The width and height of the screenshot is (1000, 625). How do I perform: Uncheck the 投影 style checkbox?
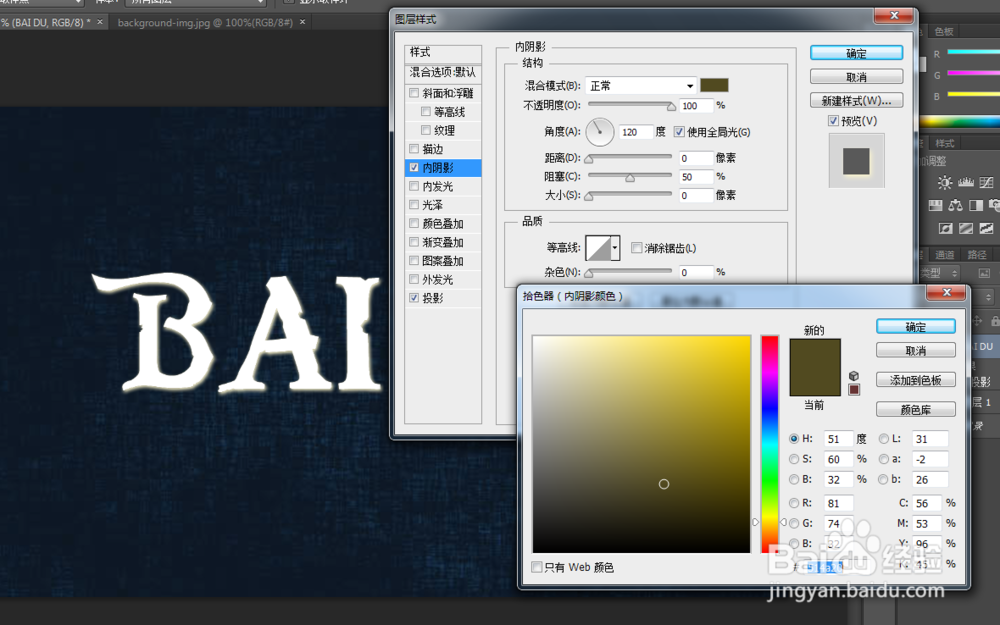(414, 298)
